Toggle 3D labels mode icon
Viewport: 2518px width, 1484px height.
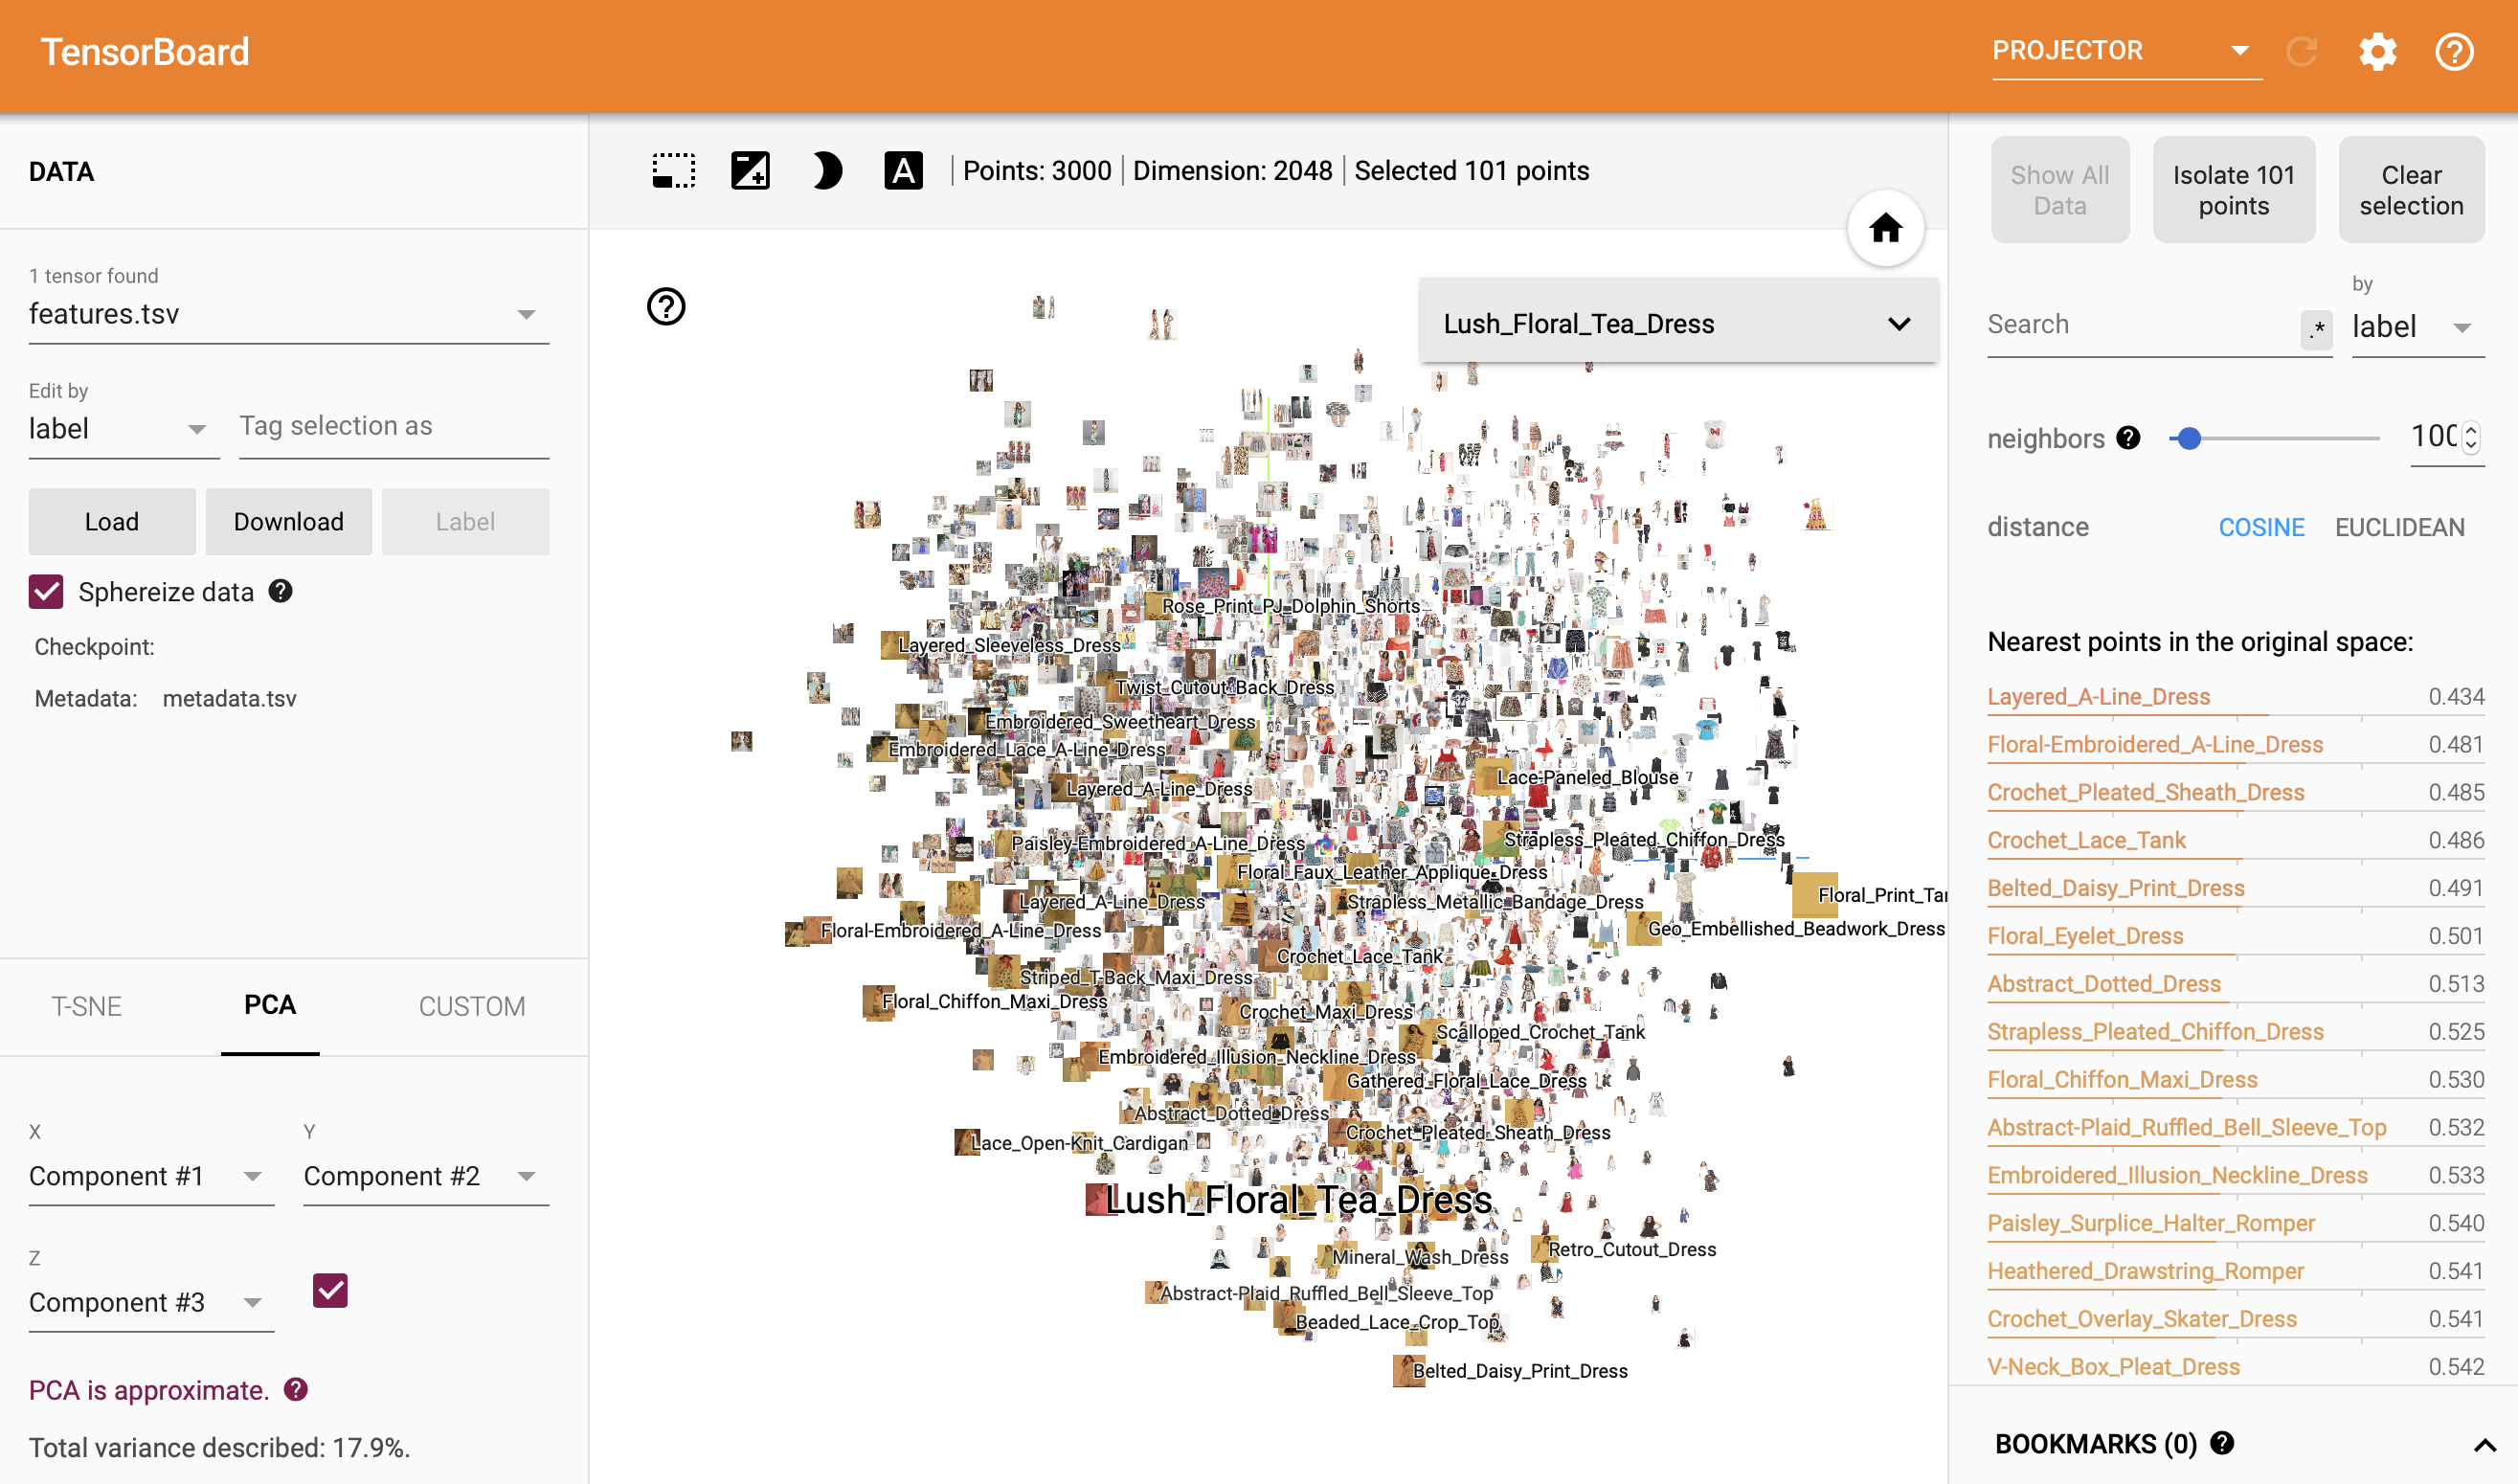click(903, 171)
